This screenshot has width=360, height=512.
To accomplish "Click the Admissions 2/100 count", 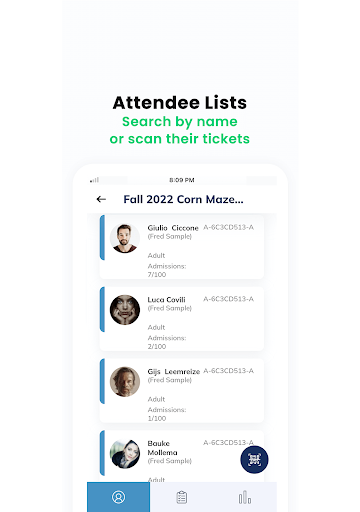I will coord(167,342).
